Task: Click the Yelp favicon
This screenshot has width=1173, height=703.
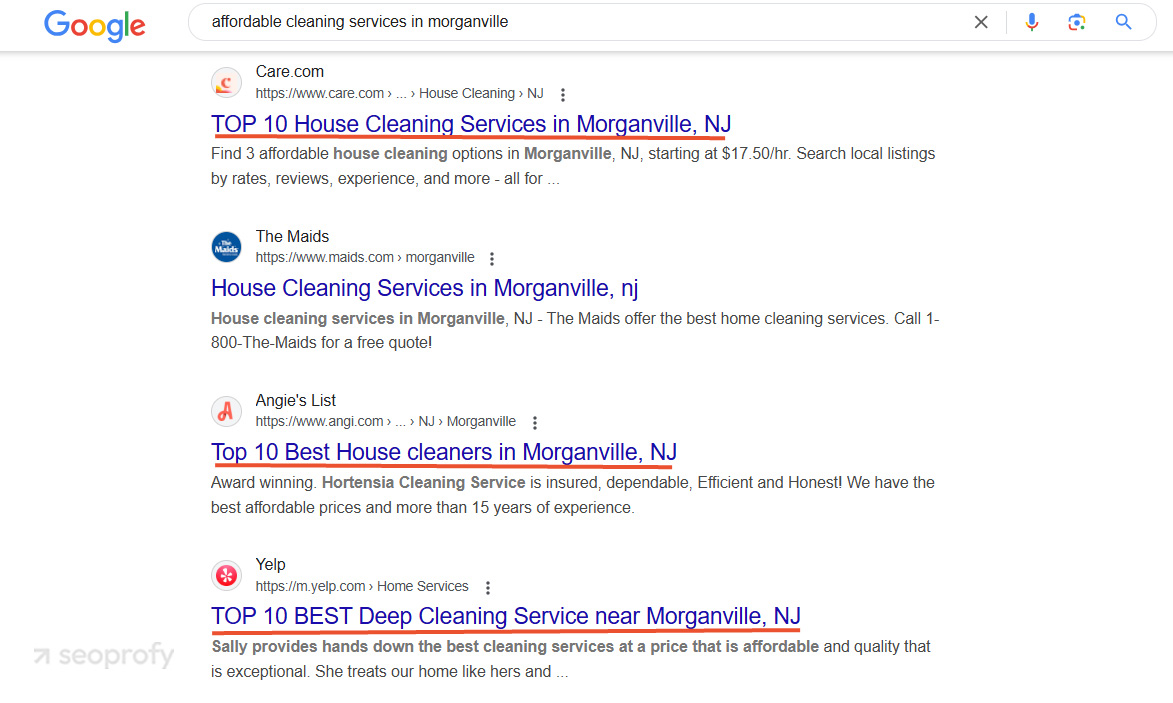Action: click(x=226, y=575)
